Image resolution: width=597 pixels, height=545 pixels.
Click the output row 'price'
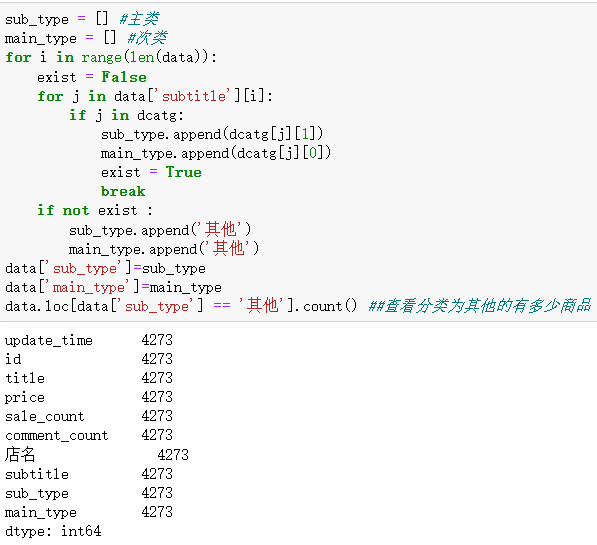tap(89, 397)
